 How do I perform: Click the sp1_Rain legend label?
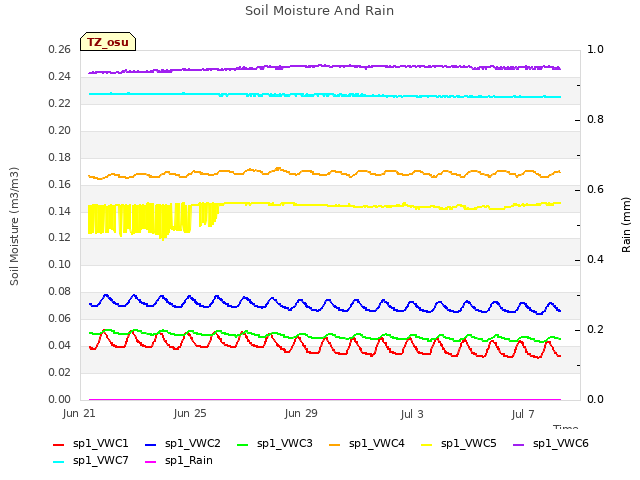[189, 461]
